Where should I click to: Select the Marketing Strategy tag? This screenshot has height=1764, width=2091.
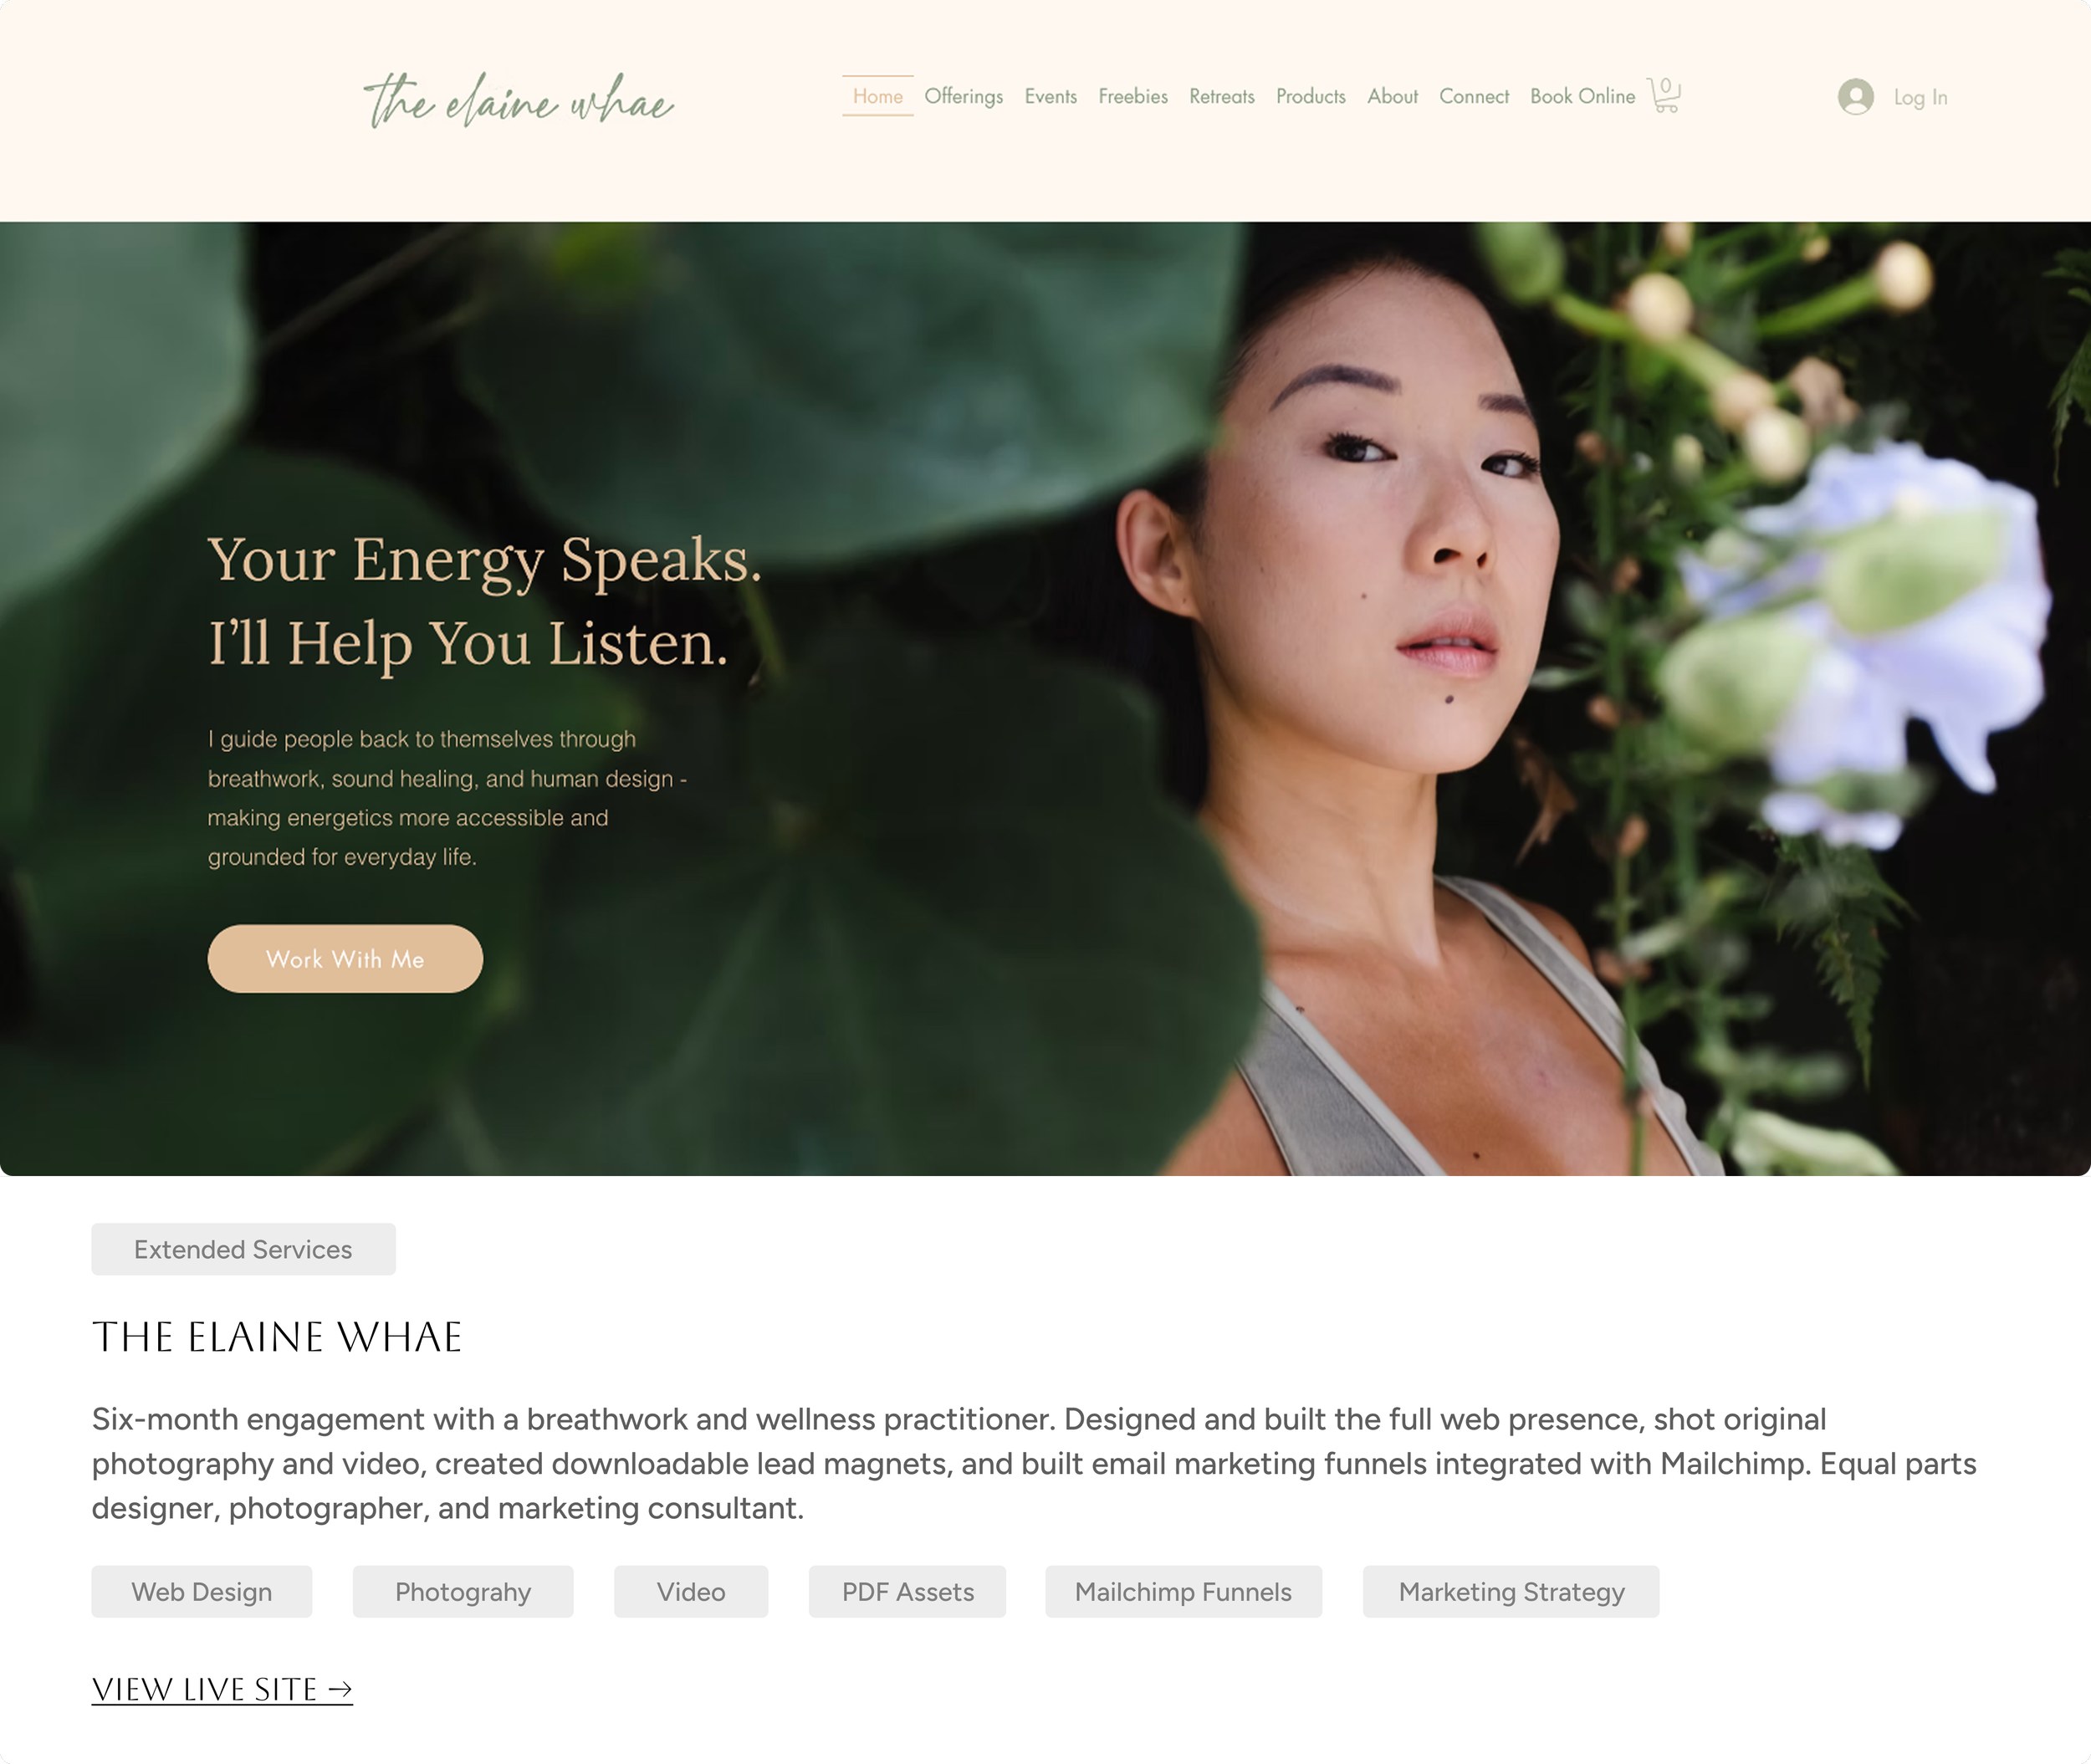[x=1511, y=1591]
